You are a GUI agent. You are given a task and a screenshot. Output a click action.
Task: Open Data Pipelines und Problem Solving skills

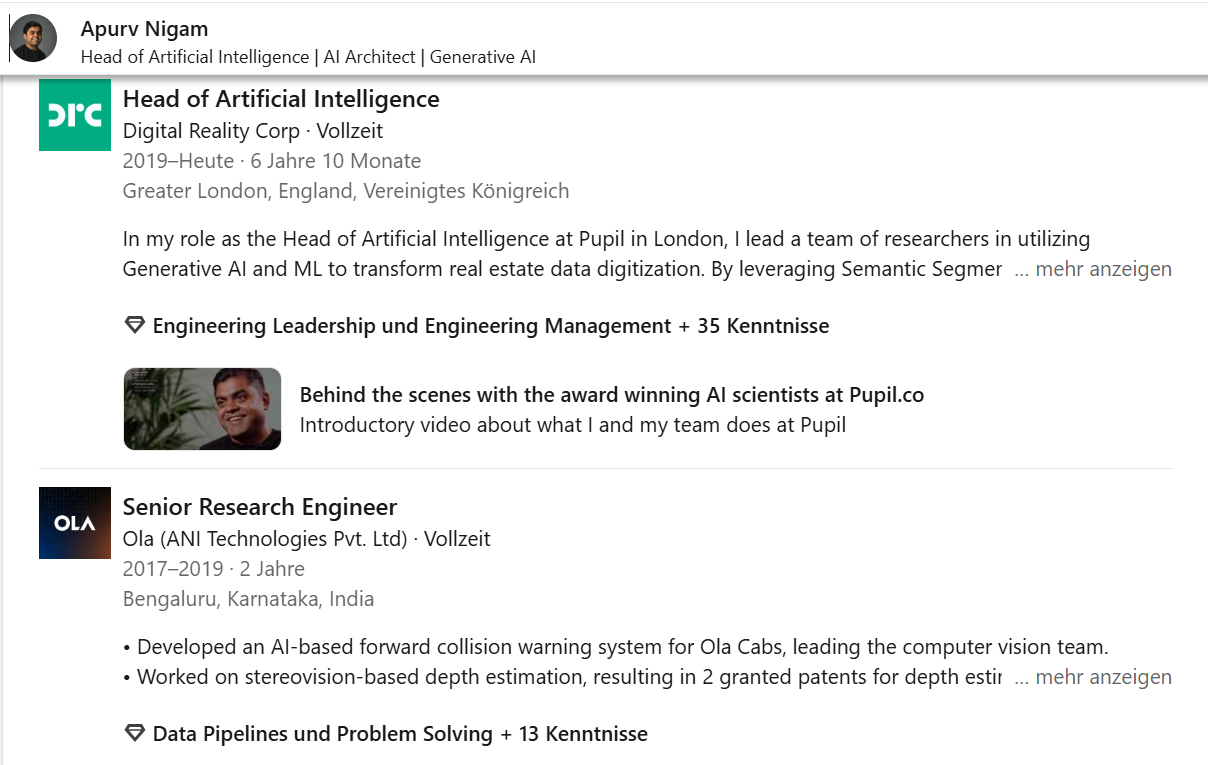coord(400,734)
